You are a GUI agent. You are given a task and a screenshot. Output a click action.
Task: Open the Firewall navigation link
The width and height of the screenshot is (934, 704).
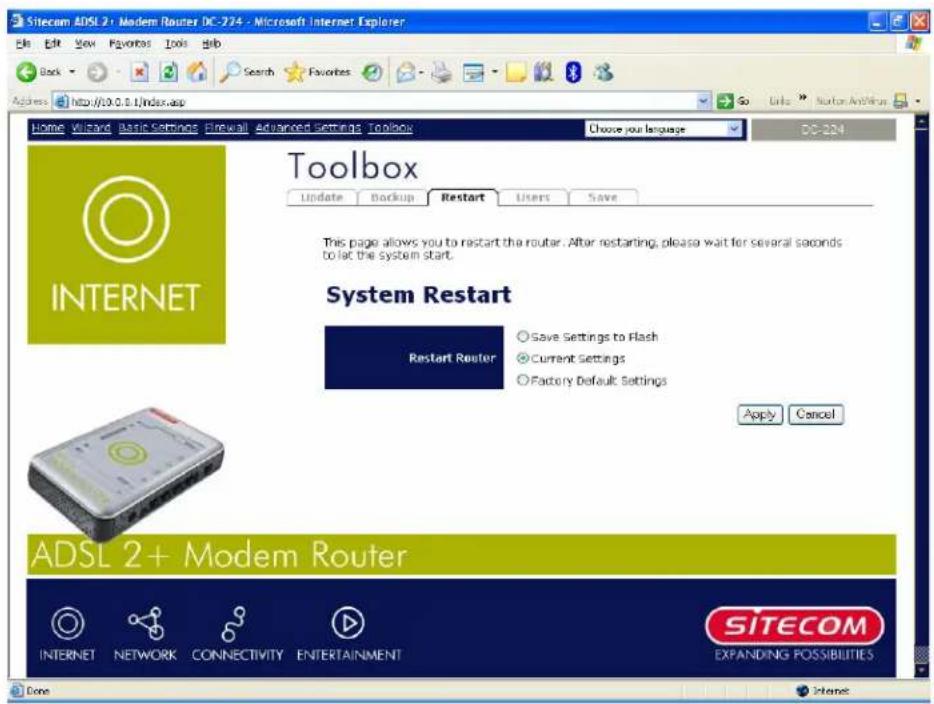tap(226, 127)
